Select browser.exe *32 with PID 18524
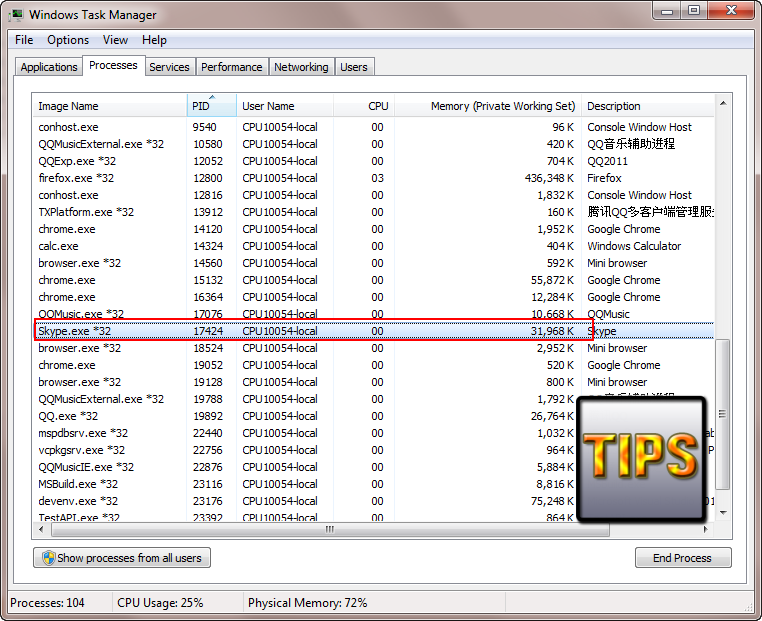The image size is (762, 621). tap(373, 348)
